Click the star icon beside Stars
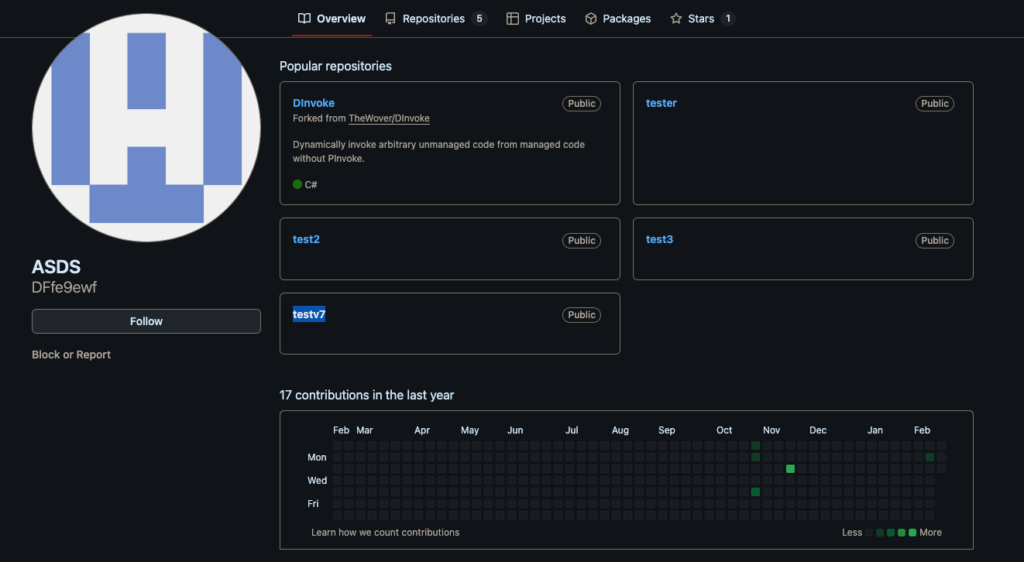1024x562 pixels. 676,18
